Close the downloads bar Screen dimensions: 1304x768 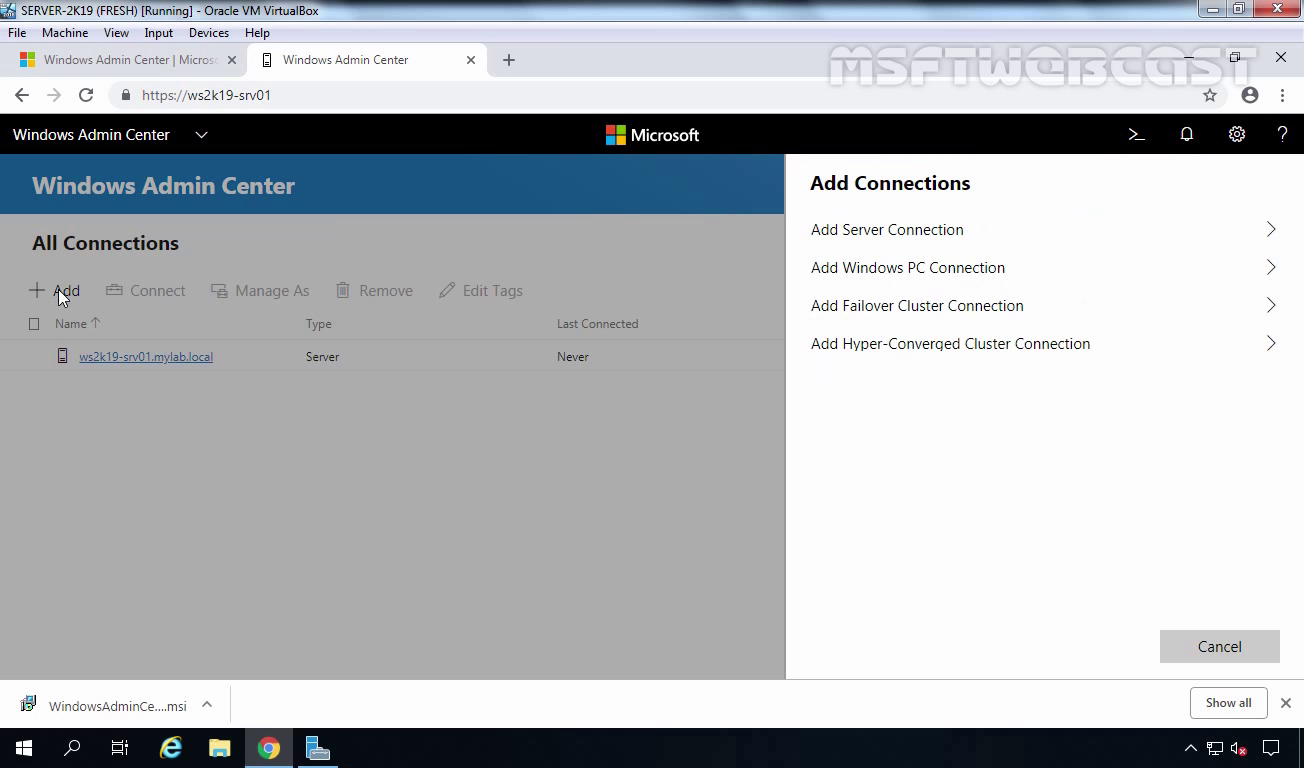pyautogui.click(x=1286, y=703)
